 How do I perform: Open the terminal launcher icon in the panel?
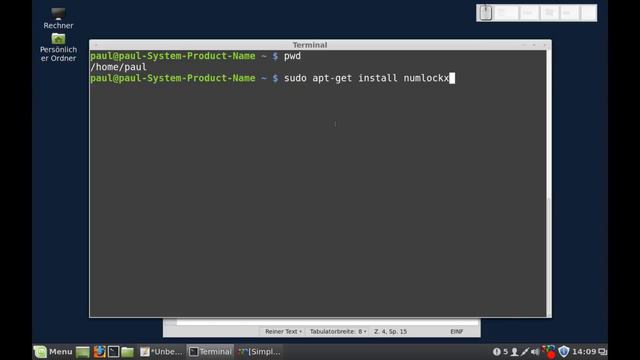113,351
